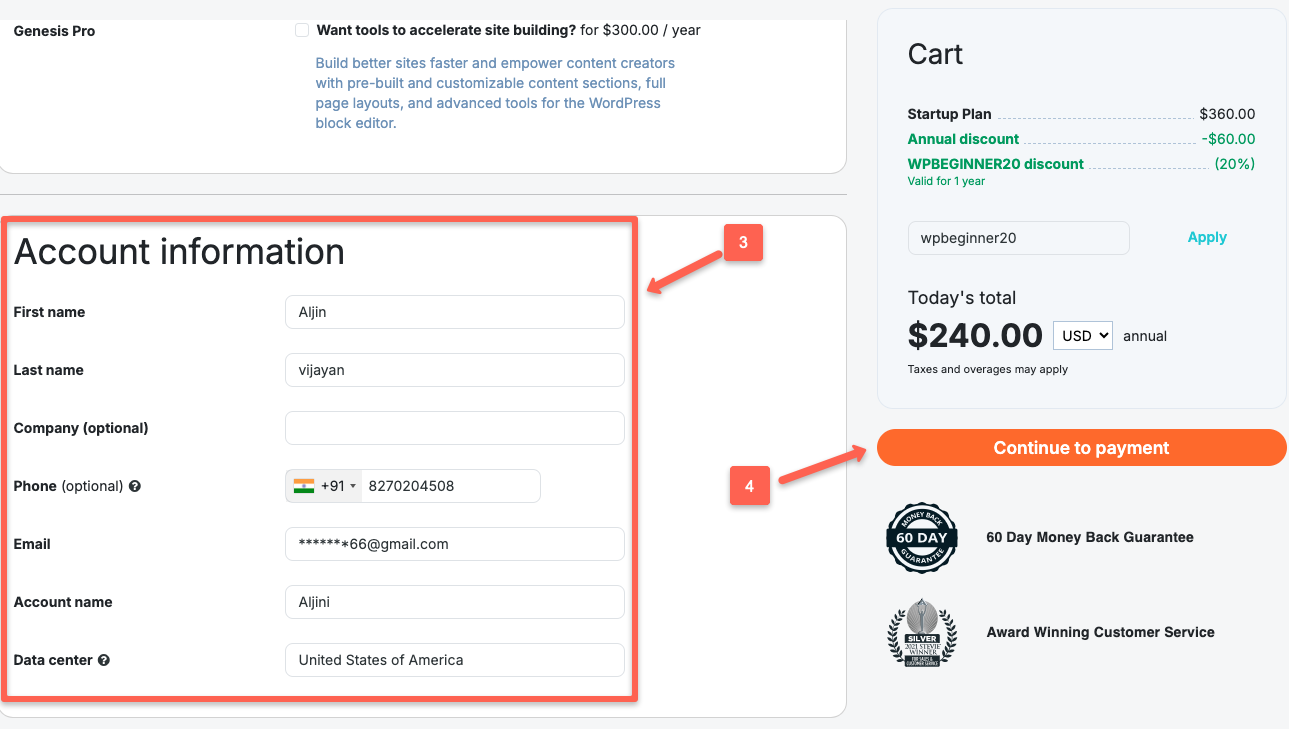Click the Silver award winner badge

pyautogui.click(x=921, y=632)
